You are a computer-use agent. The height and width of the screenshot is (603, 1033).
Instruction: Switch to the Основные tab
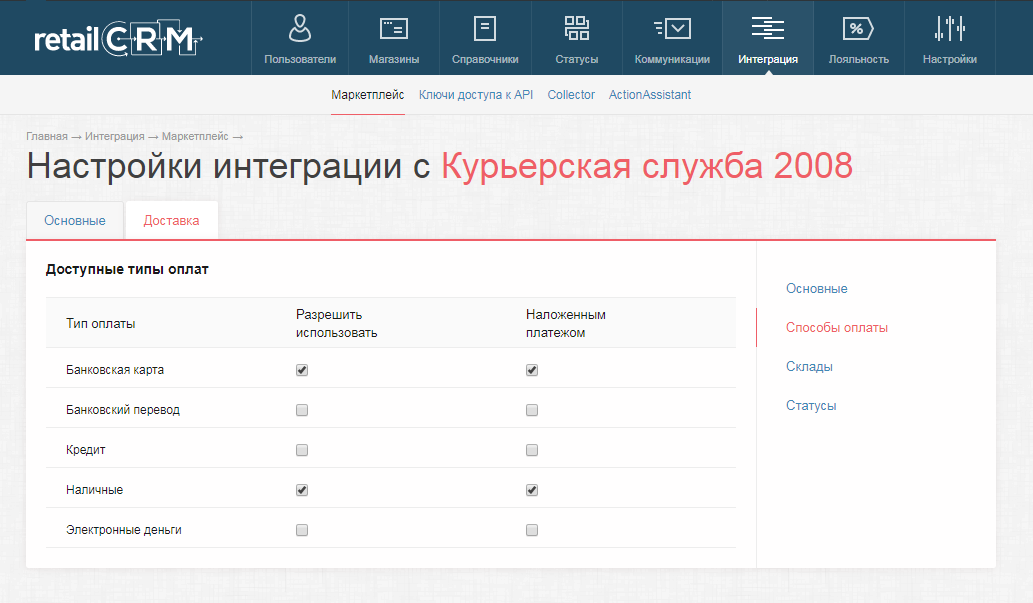[74, 221]
